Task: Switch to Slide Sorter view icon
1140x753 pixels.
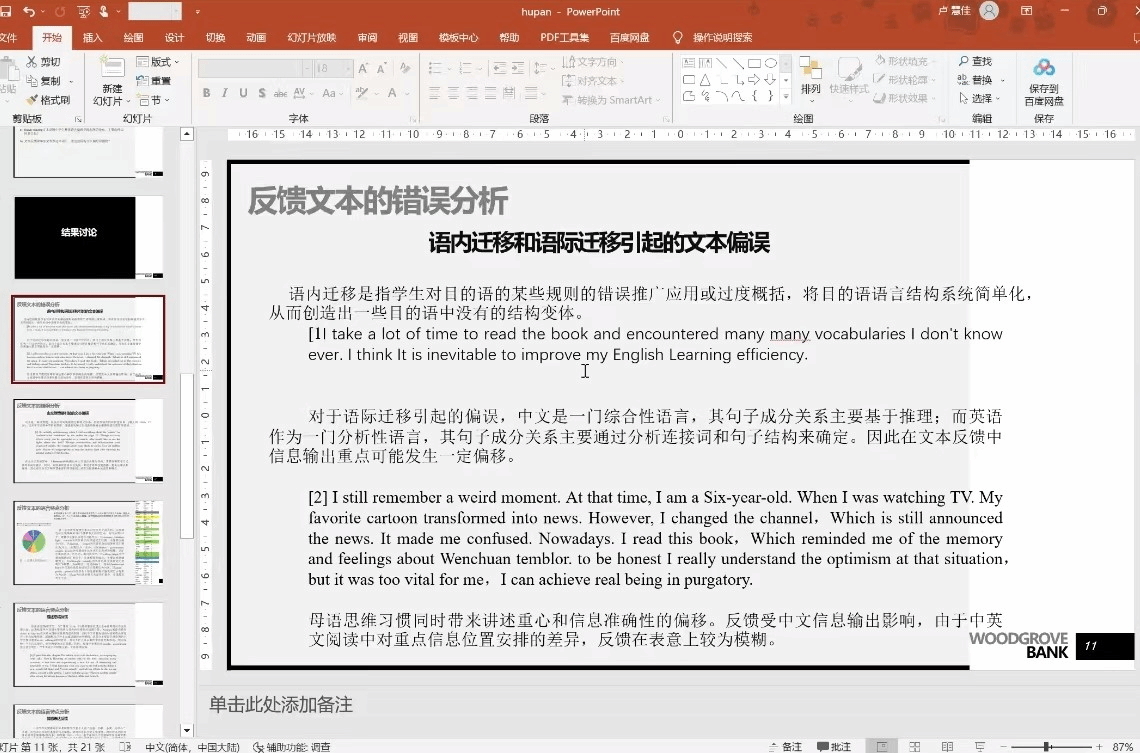Action: pos(915,746)
